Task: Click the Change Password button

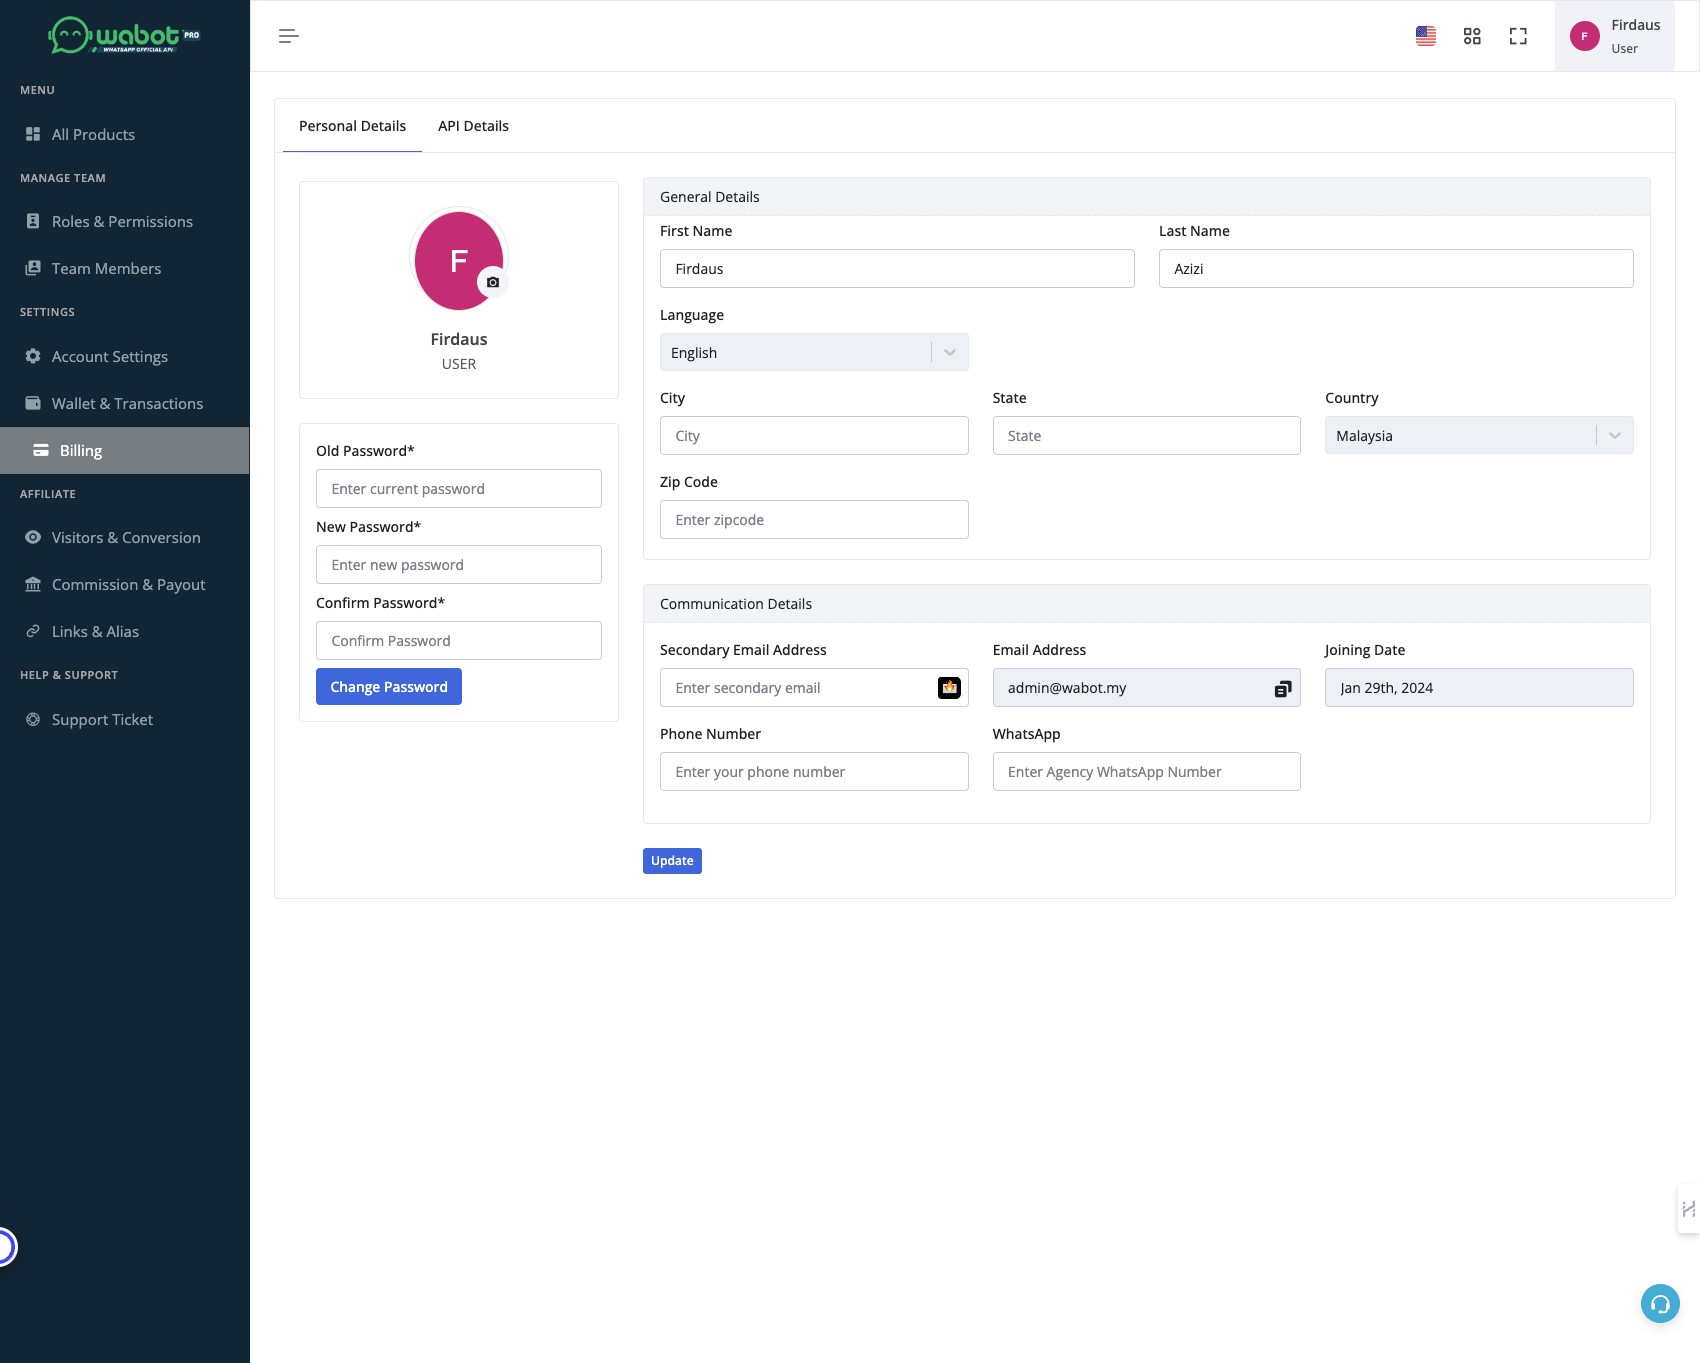Action: point(389,687)
